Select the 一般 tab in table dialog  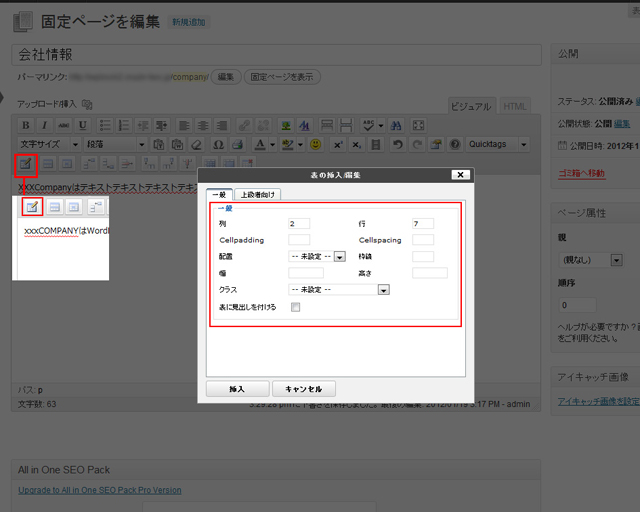click(220, 194)
